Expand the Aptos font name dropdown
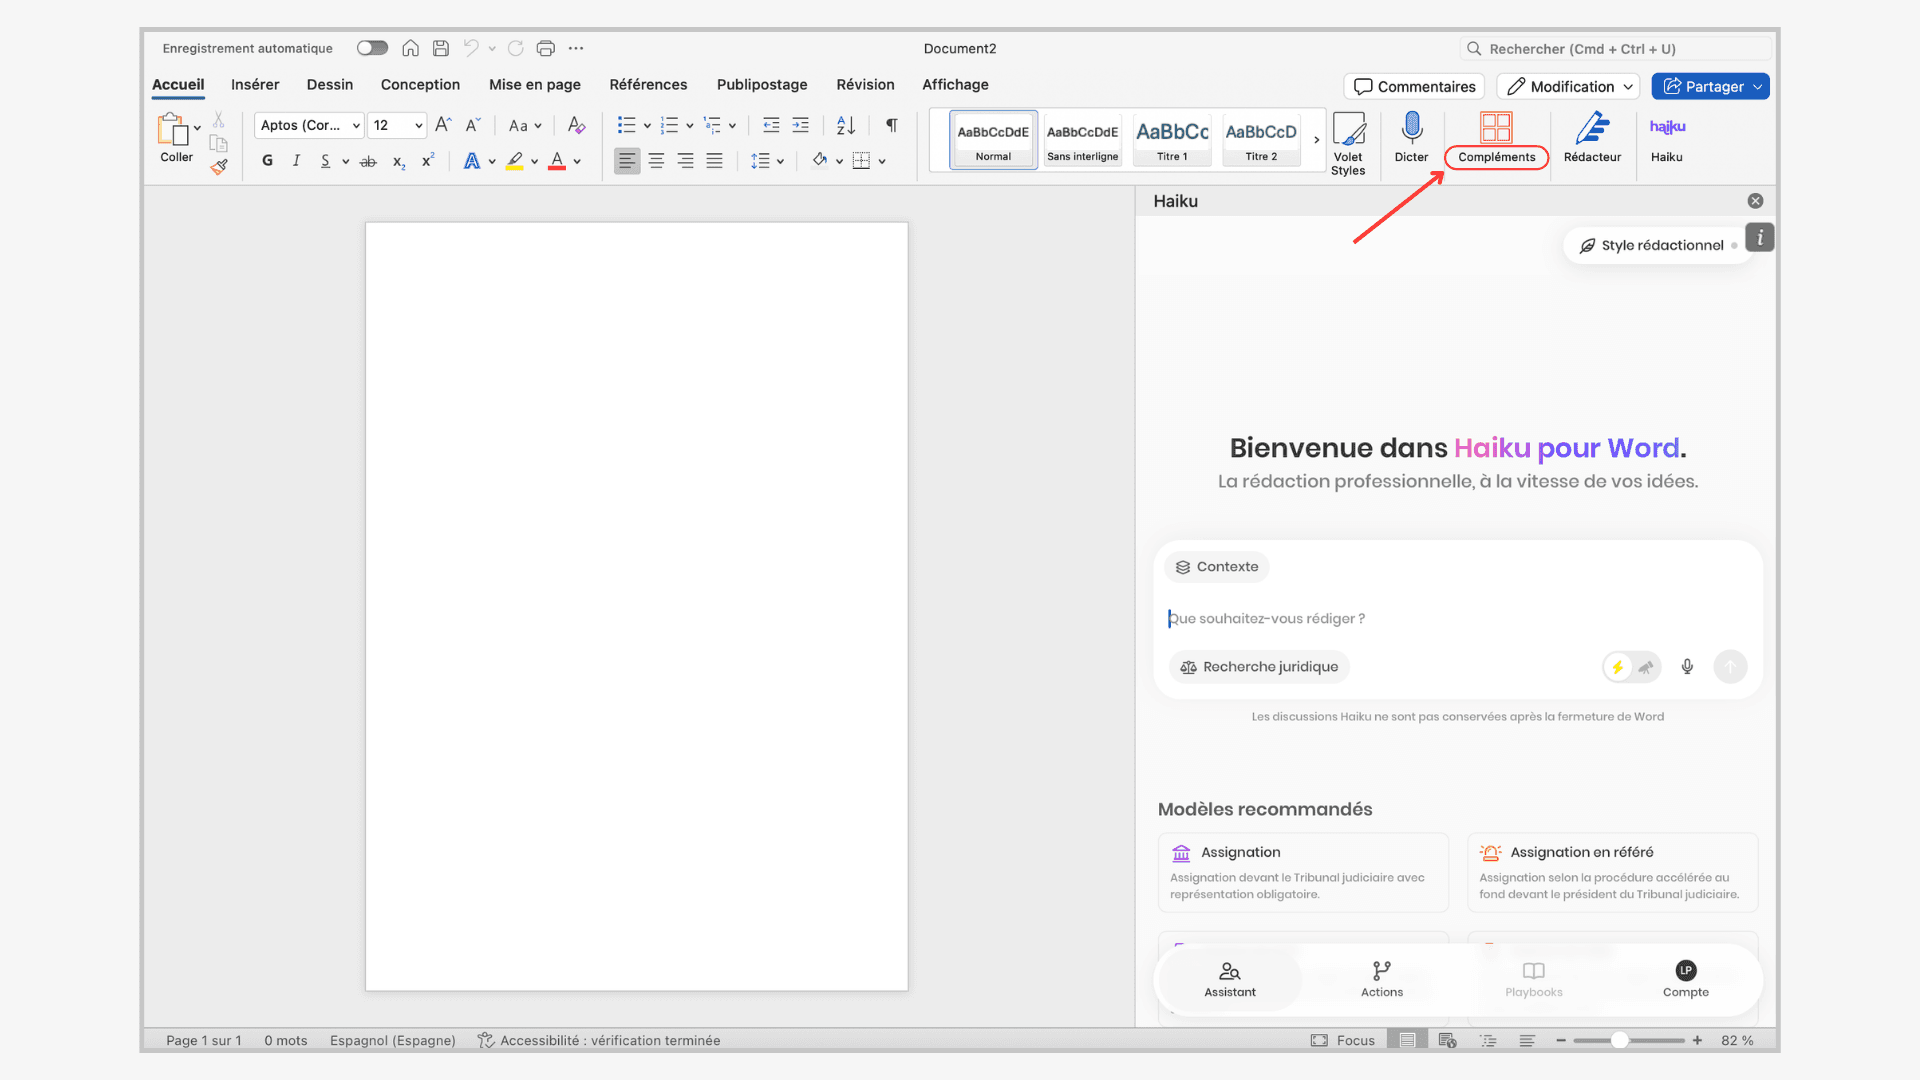Image resolution: width=1920 pixels, height=1080 pixels. click(x=356, y=125)
